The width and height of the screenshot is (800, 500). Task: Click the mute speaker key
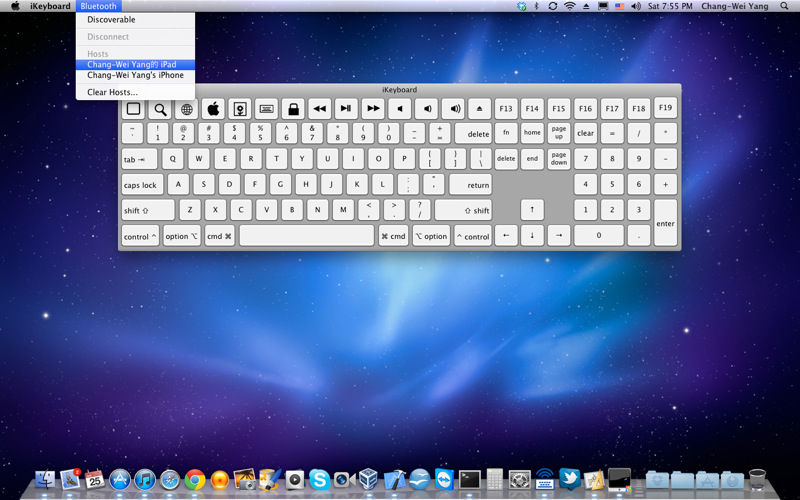click(x=399, y=109)
